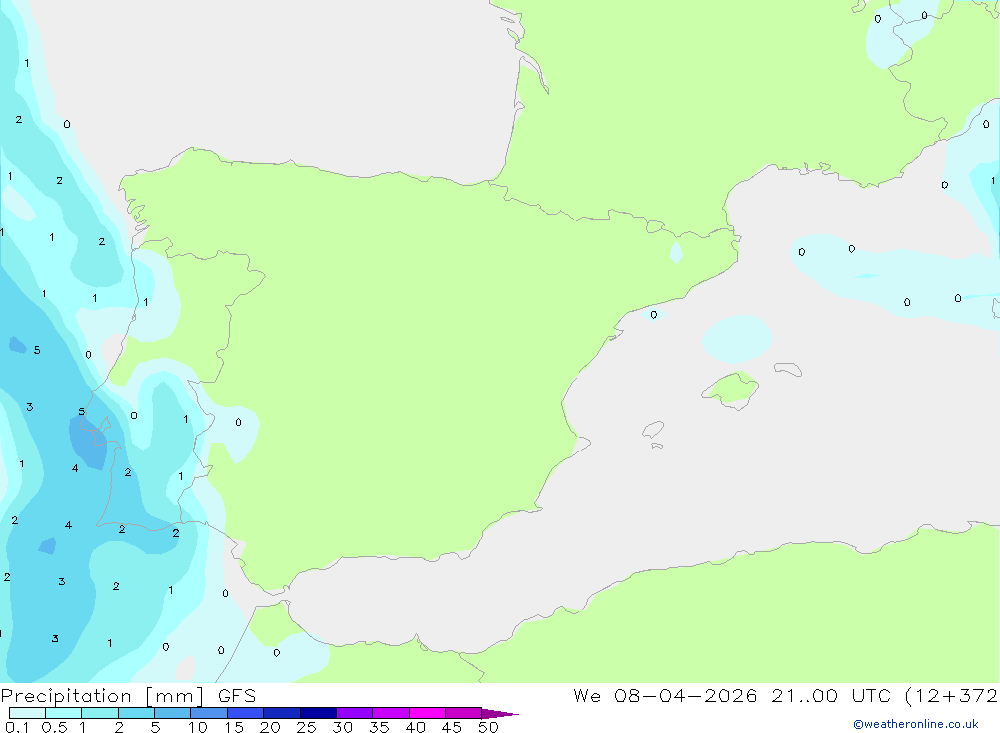Click the "35" legend label

click(379, 727)
